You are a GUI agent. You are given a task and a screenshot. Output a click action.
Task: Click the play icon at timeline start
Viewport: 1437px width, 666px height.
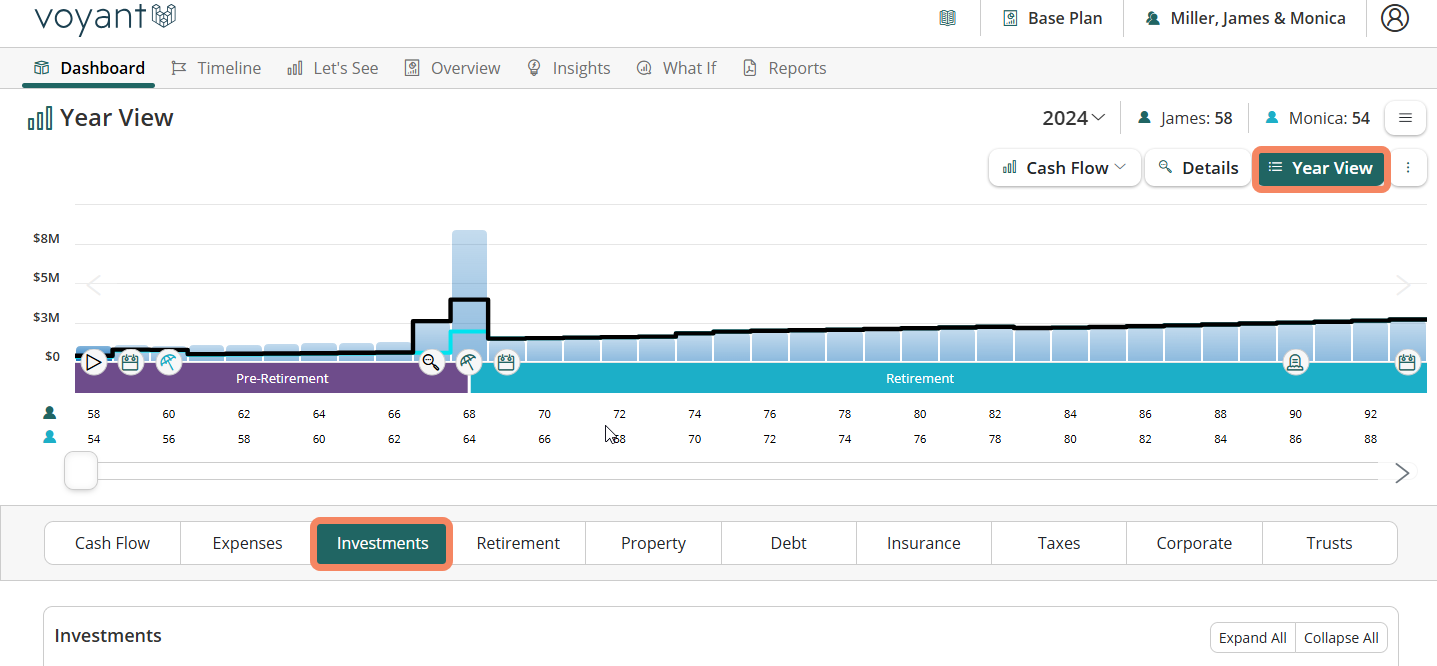click(x=93, y=362)
